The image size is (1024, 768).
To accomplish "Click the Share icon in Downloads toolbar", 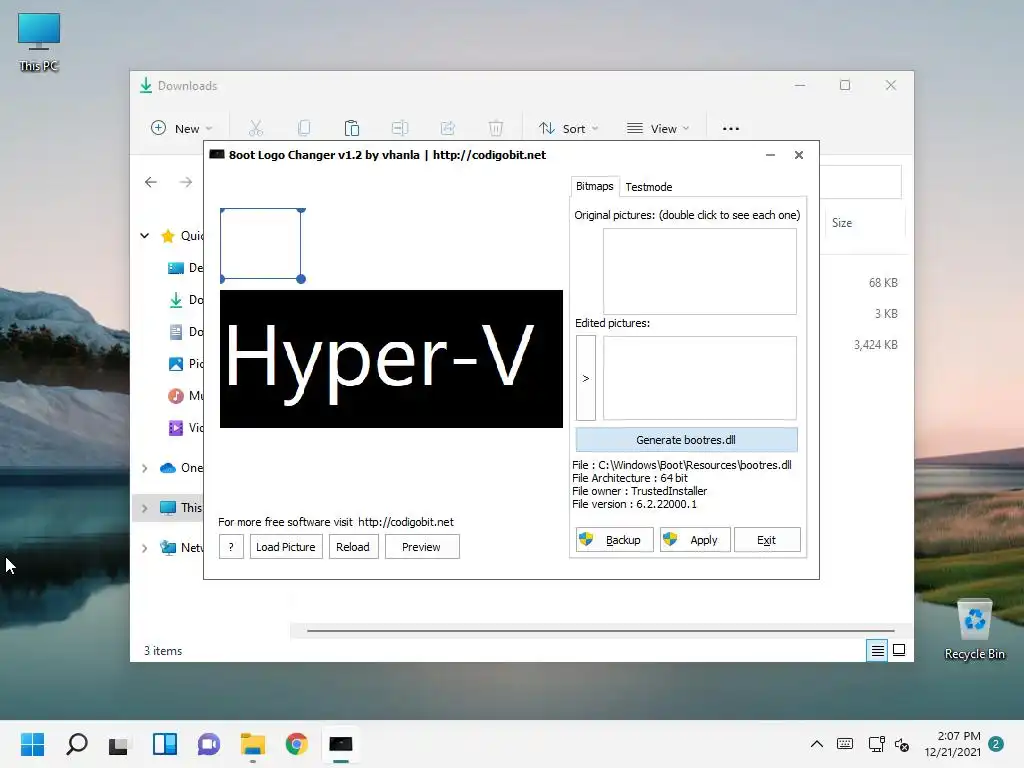I will click(x=447, y=128).
